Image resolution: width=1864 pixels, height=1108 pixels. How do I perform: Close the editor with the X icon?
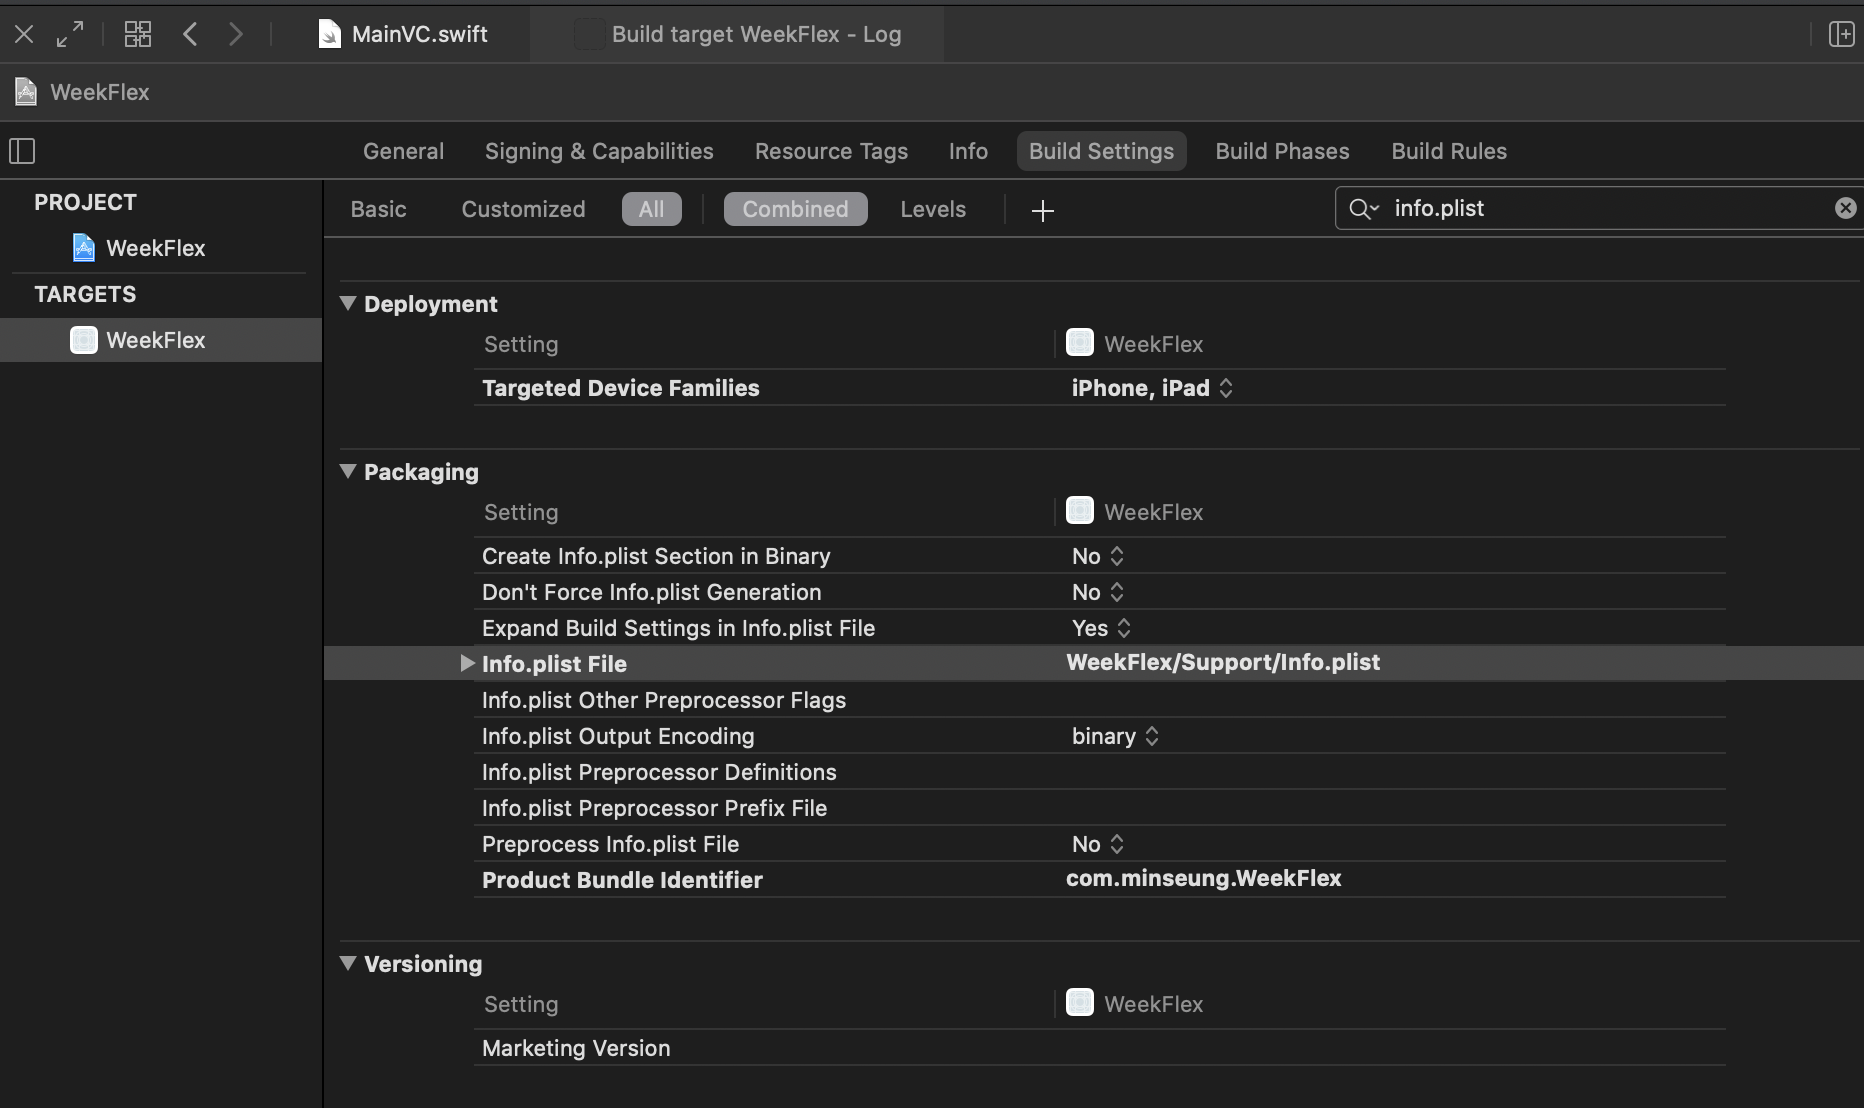click(x=25, y=34)
